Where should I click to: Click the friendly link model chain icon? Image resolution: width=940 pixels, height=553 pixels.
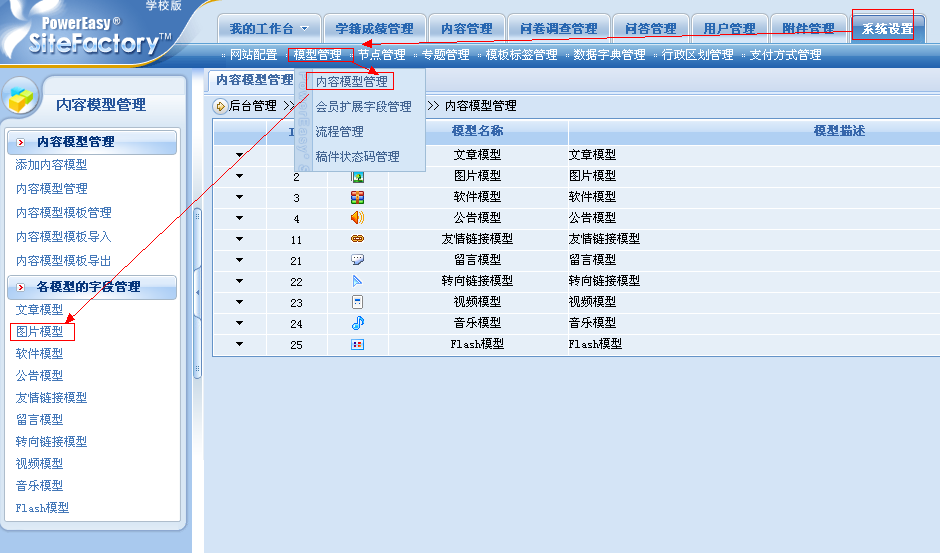pyautogui.click(x=357, y=239)
